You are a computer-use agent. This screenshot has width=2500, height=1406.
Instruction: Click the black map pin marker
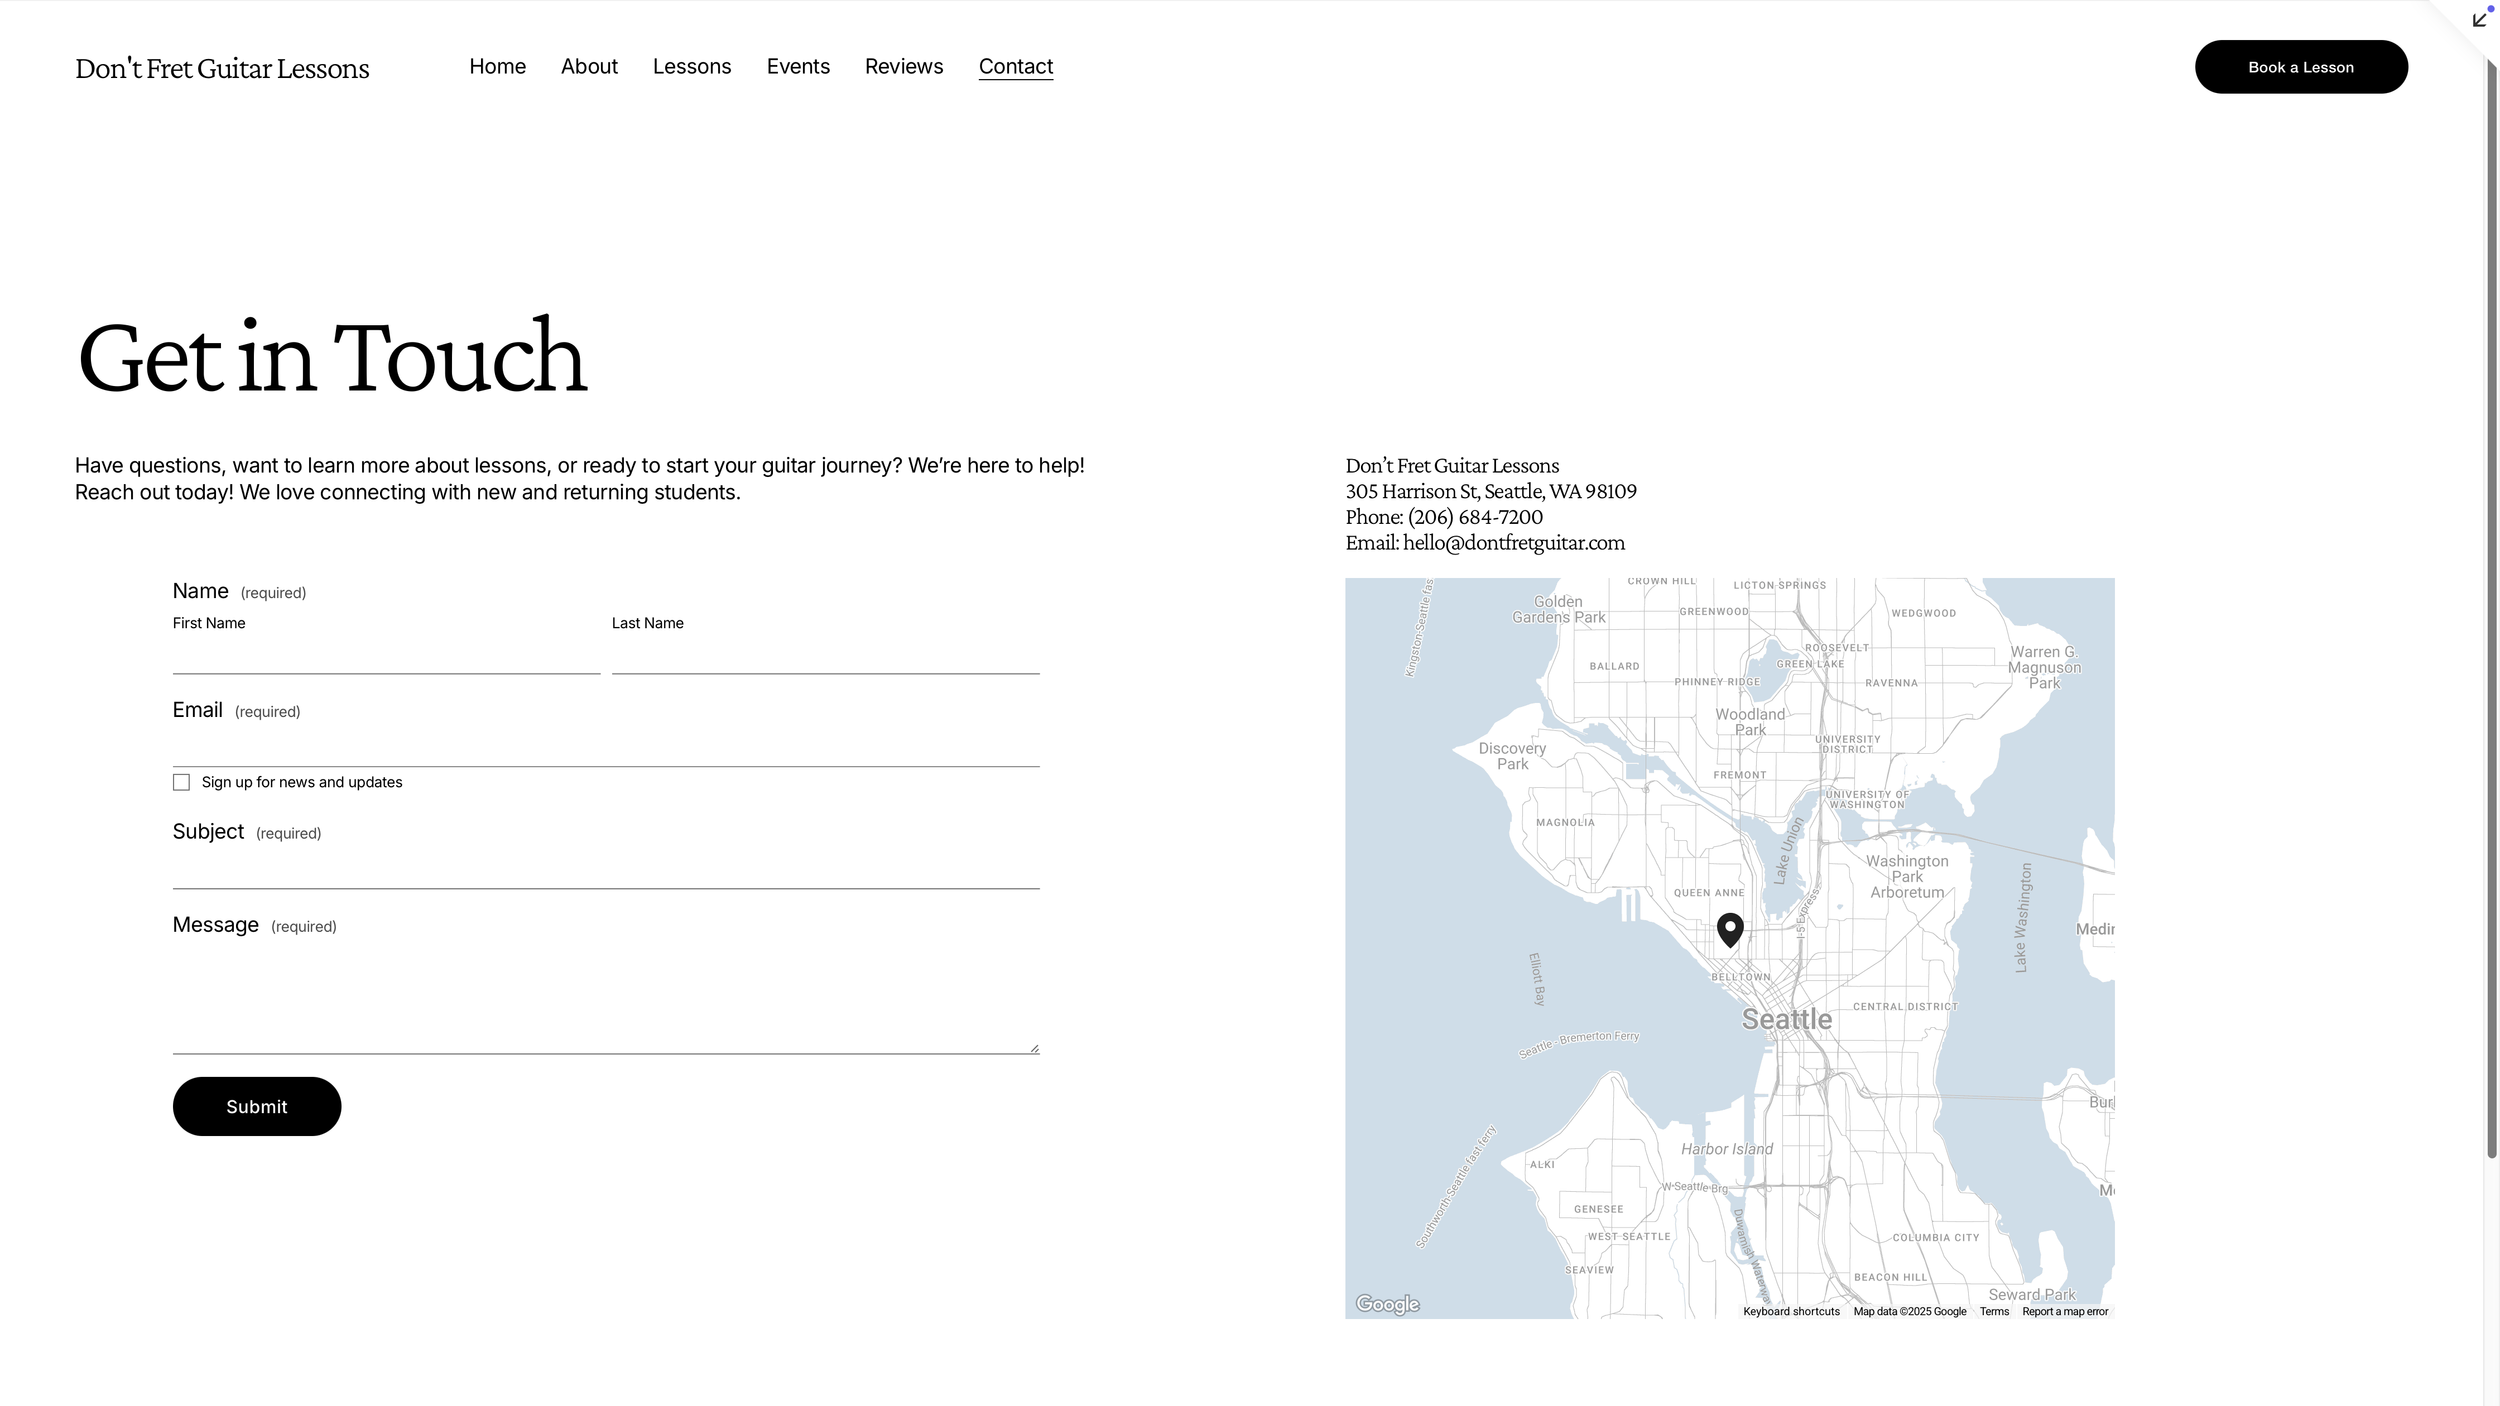(1729, 928)
